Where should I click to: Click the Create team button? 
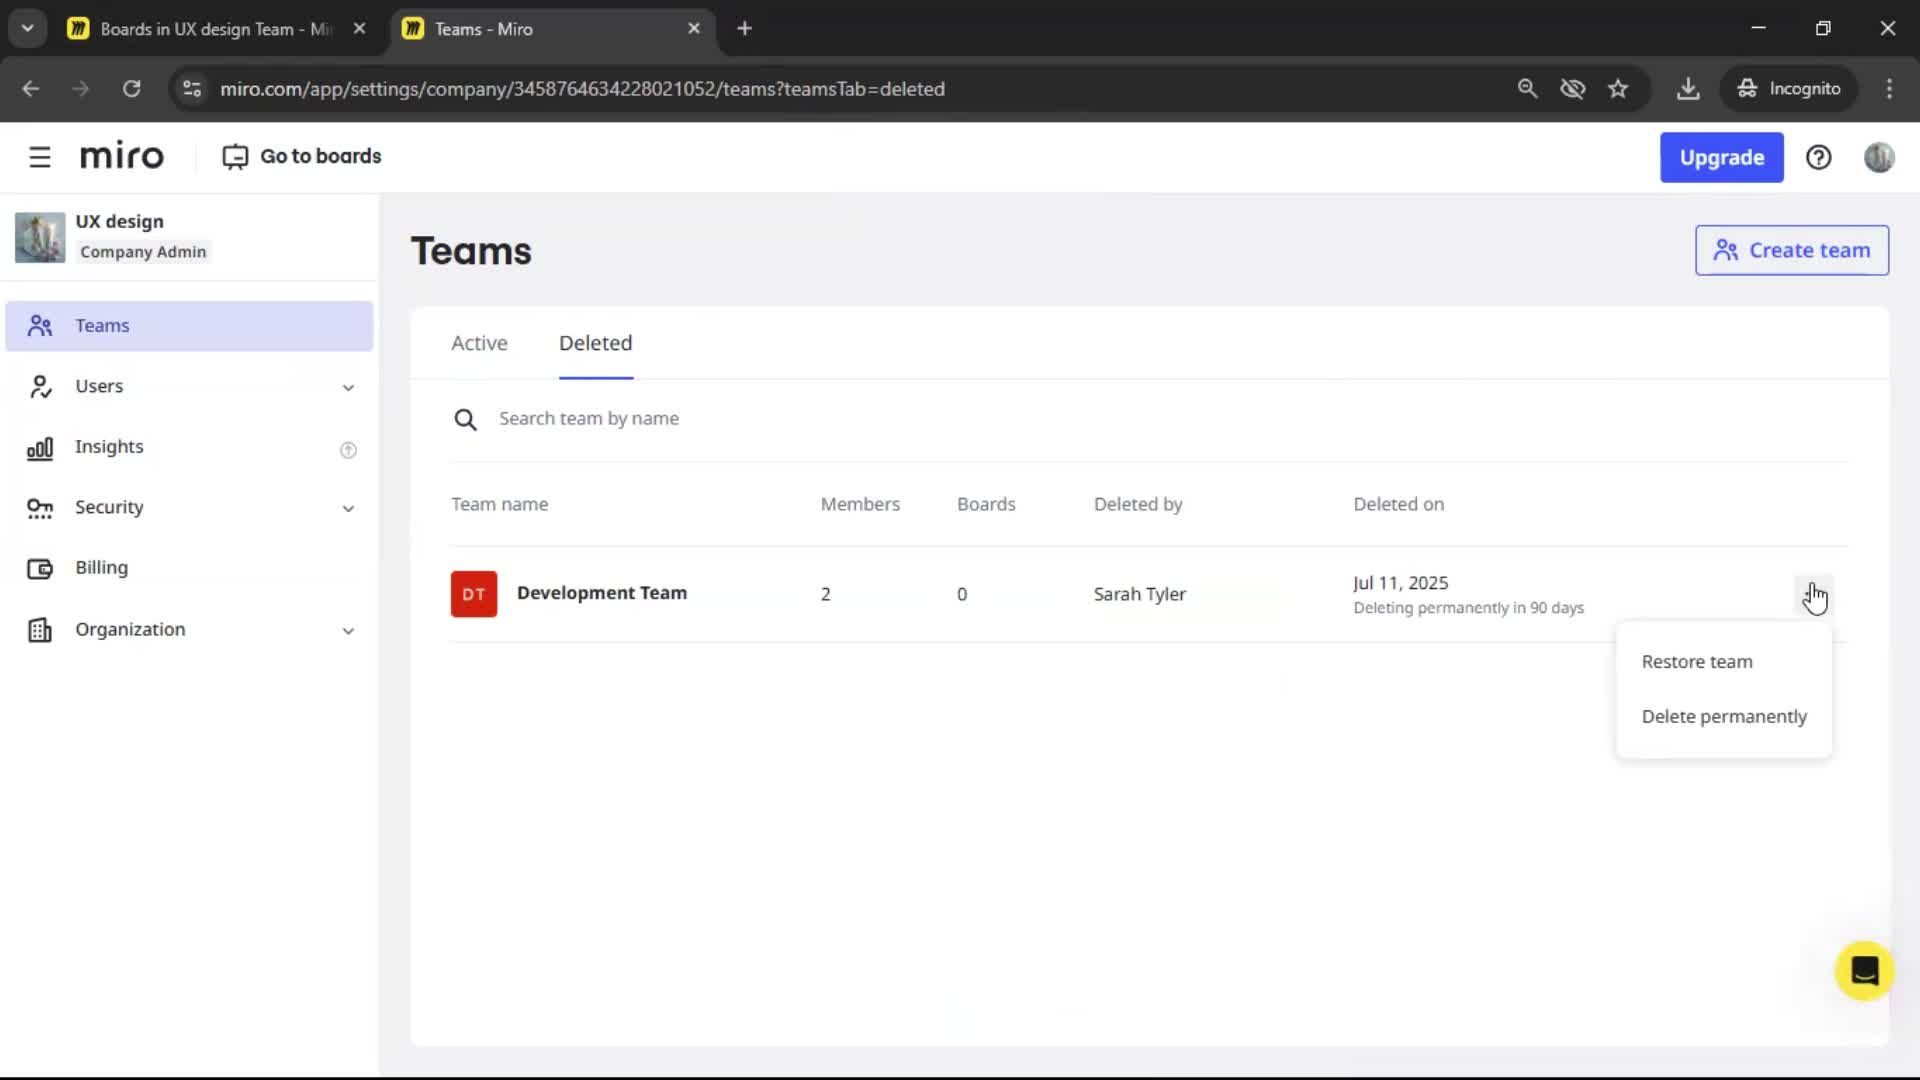tap(1791, 250)
